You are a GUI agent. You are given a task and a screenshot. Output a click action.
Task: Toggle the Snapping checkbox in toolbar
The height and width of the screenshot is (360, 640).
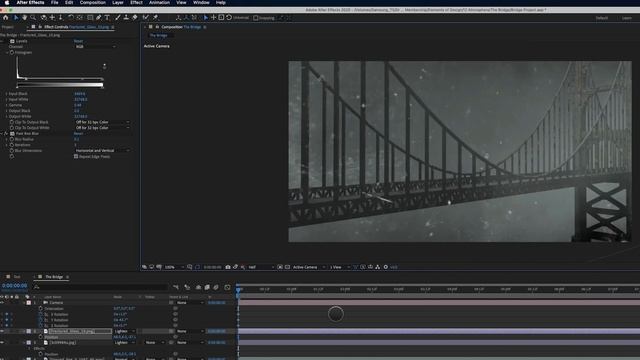(256, 18)
